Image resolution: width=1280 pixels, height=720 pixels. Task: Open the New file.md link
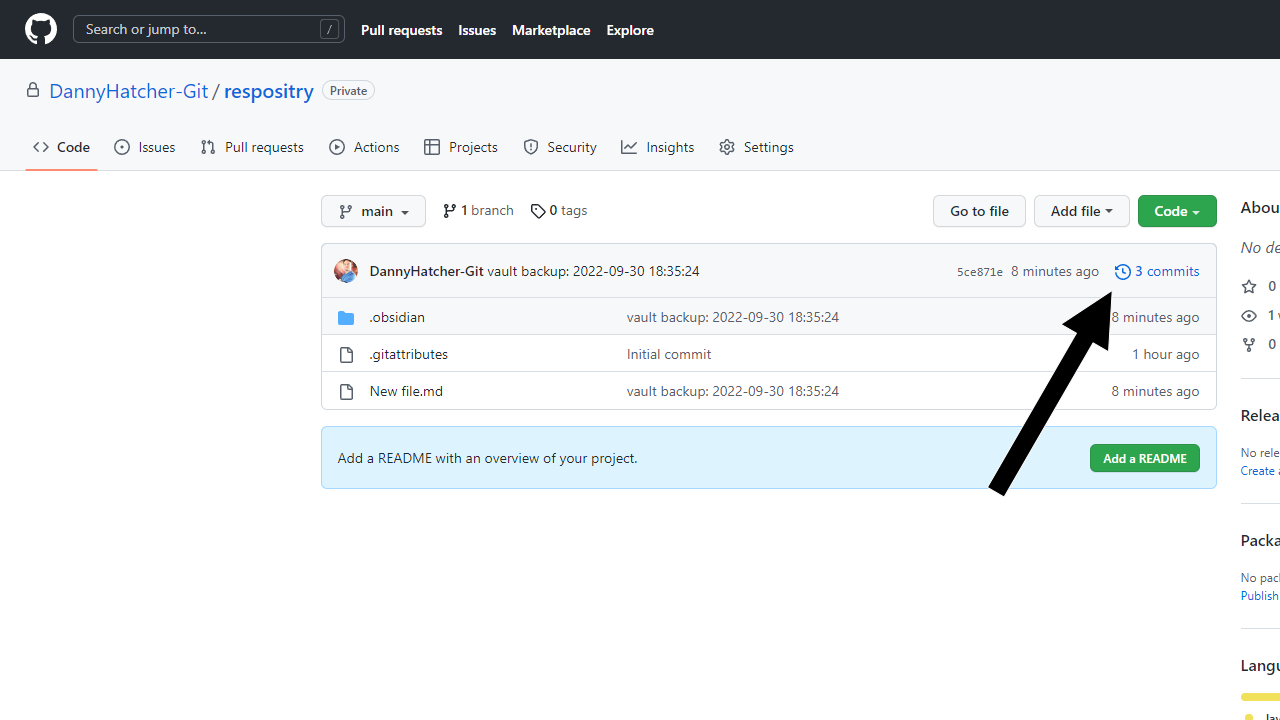pyautogui.click(x=406, y=391)
